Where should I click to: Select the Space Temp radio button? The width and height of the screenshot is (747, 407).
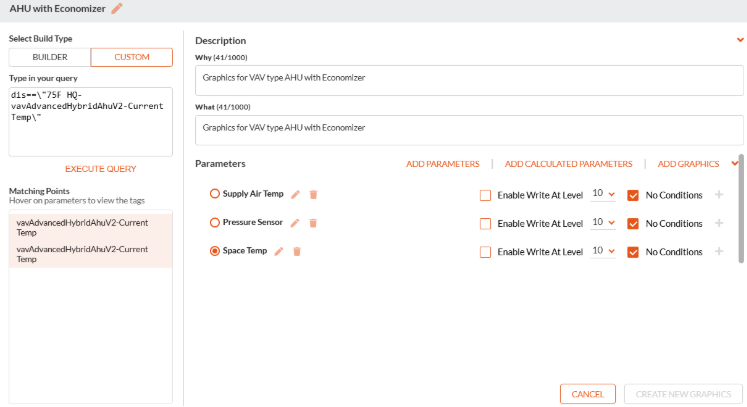(215, 251)
